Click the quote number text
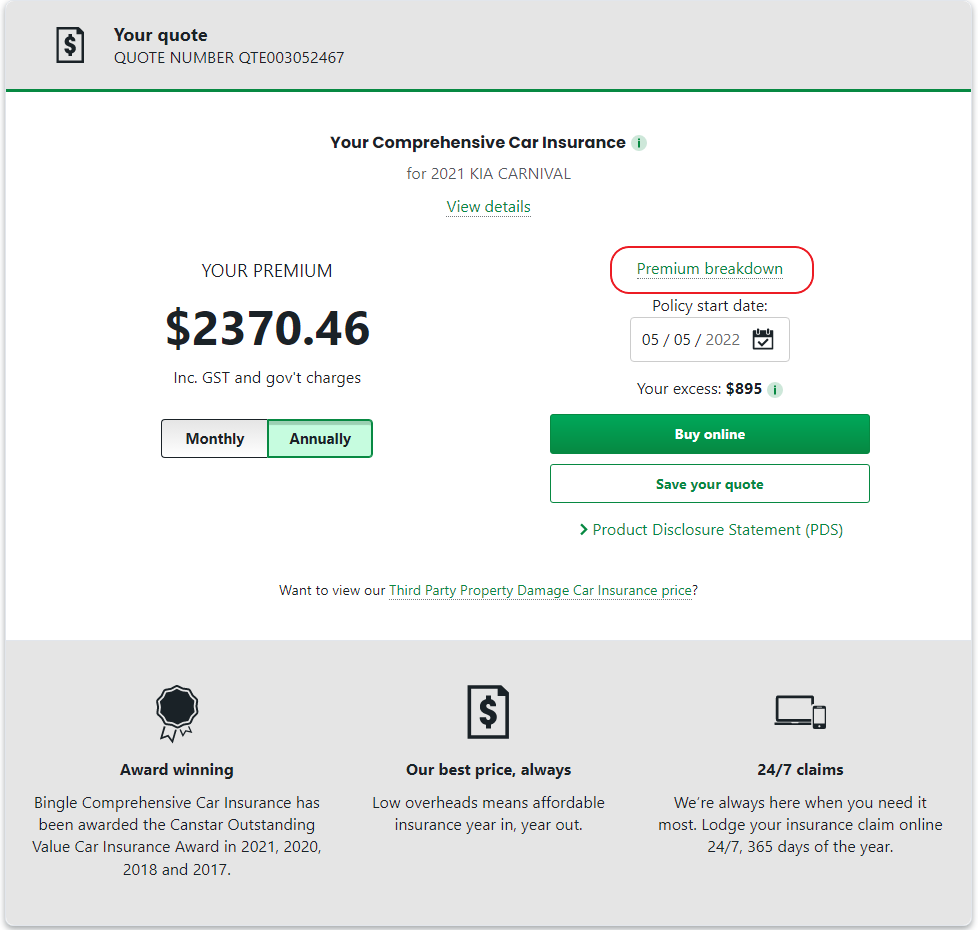Image resolution: width=978 pixels, height=930 pixels. tap(229, 58)
